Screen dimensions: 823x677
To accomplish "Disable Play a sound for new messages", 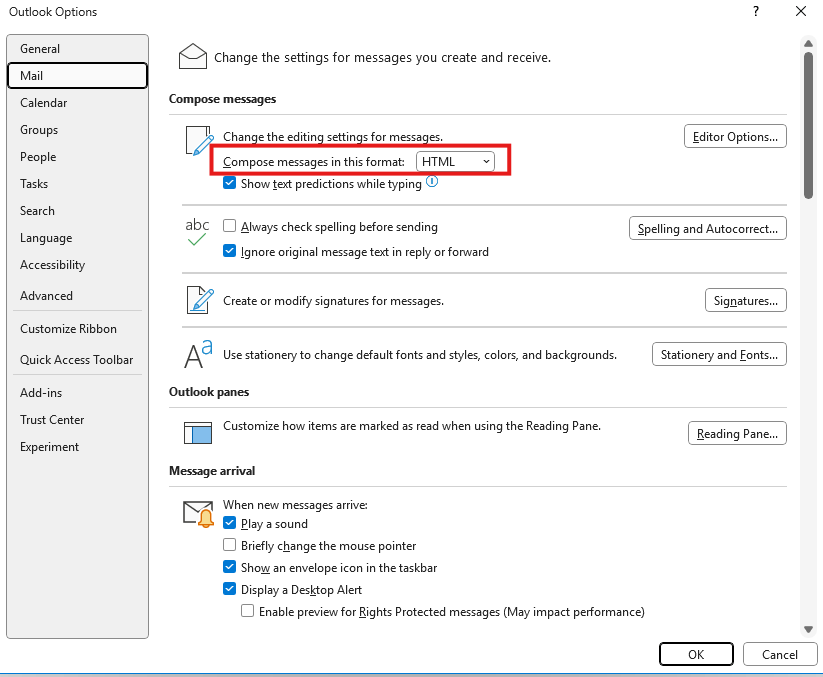I will (229, 523).
